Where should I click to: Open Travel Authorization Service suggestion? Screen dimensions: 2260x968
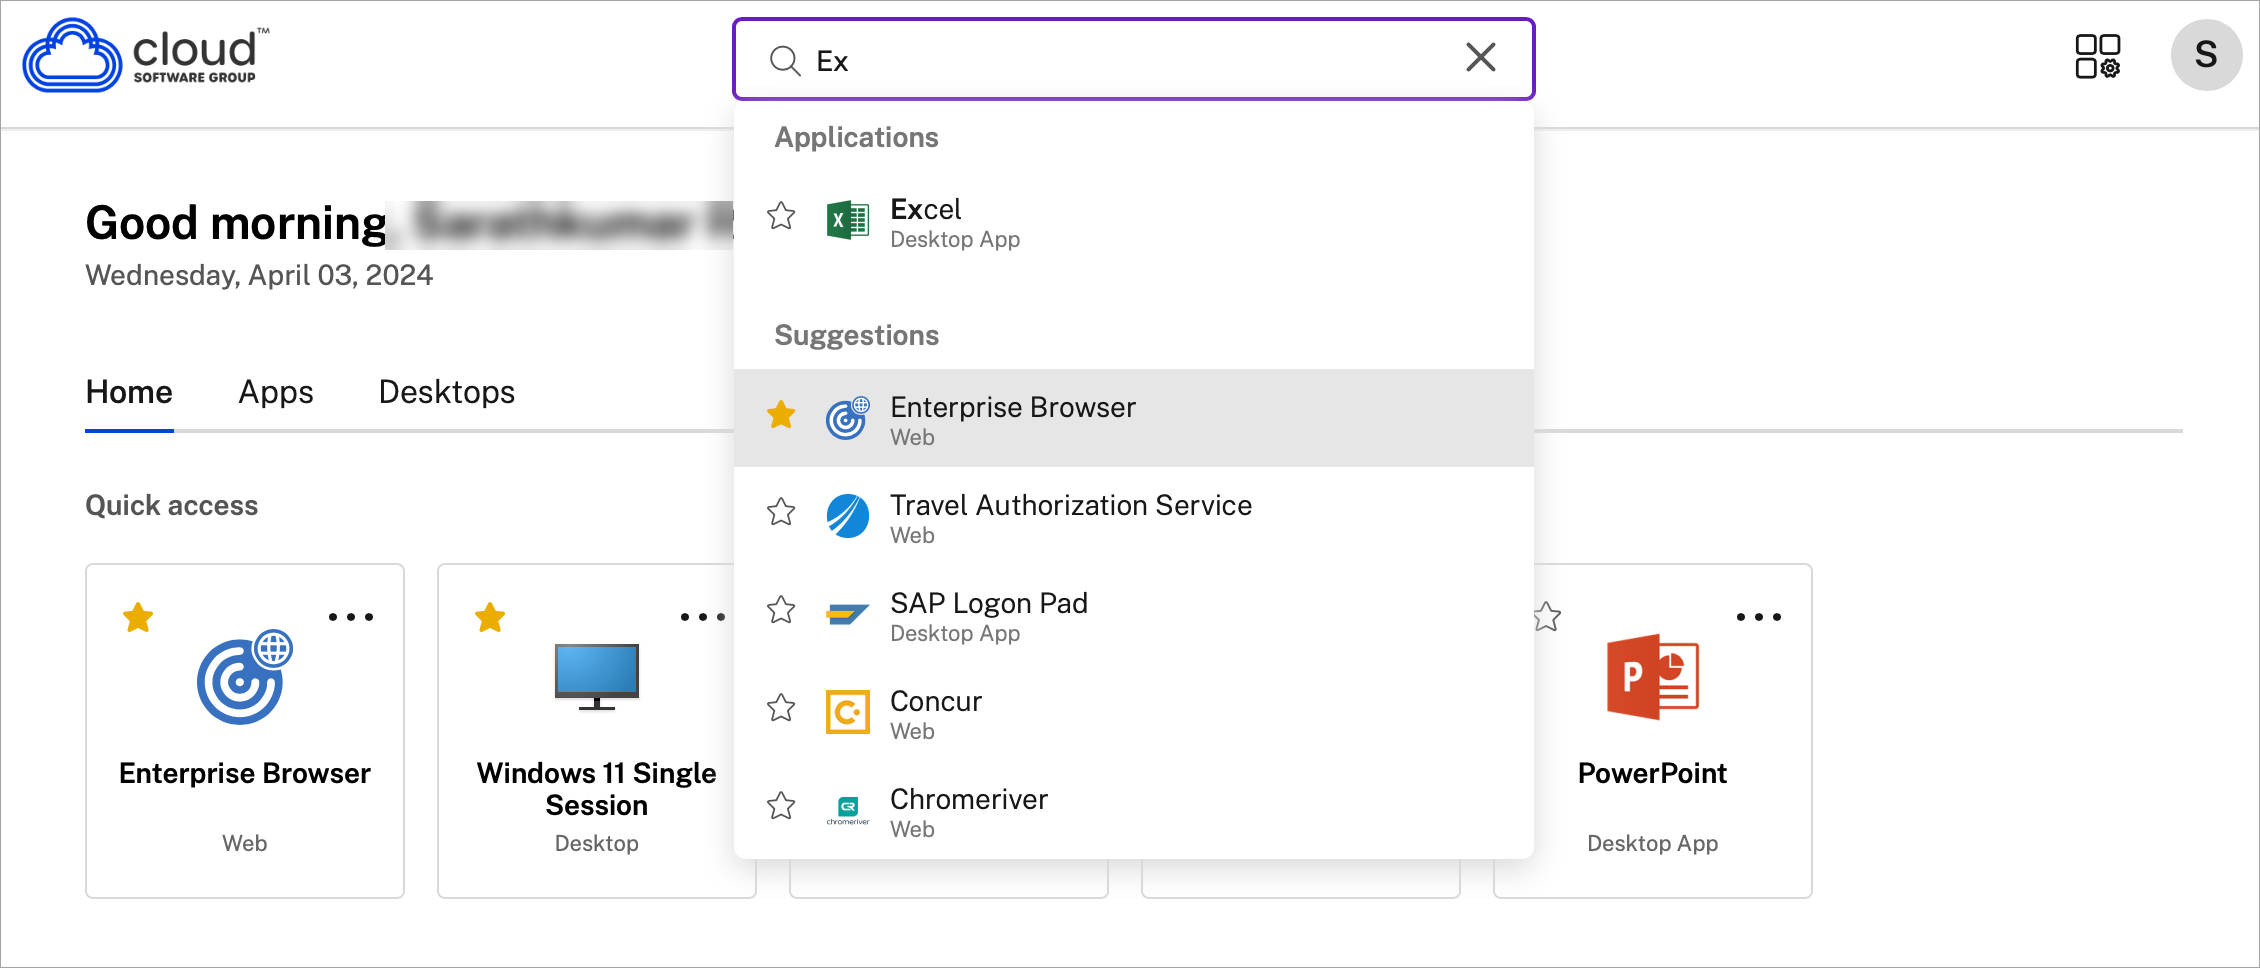tap(1134, 516)
